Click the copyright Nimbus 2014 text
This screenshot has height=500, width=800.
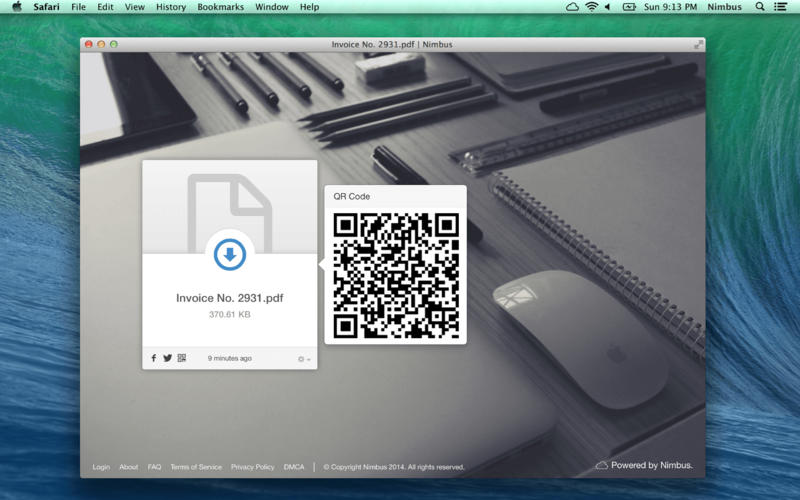tap(394, 467)
